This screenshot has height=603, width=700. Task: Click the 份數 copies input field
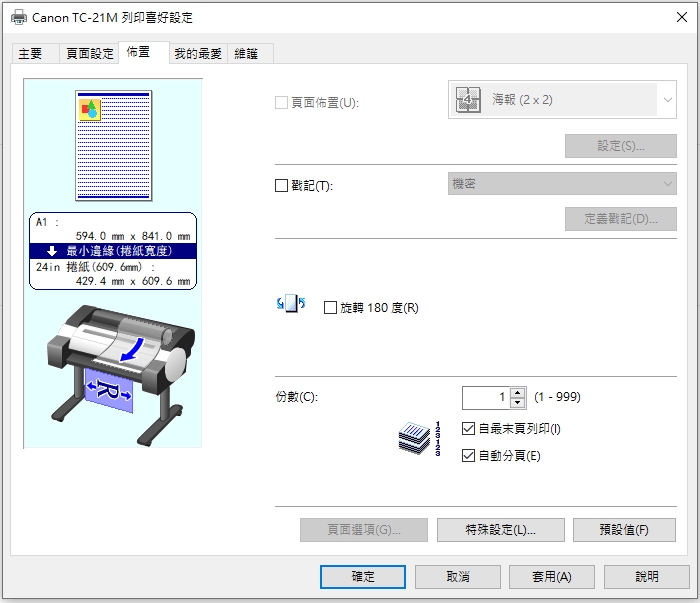point(487,397)
